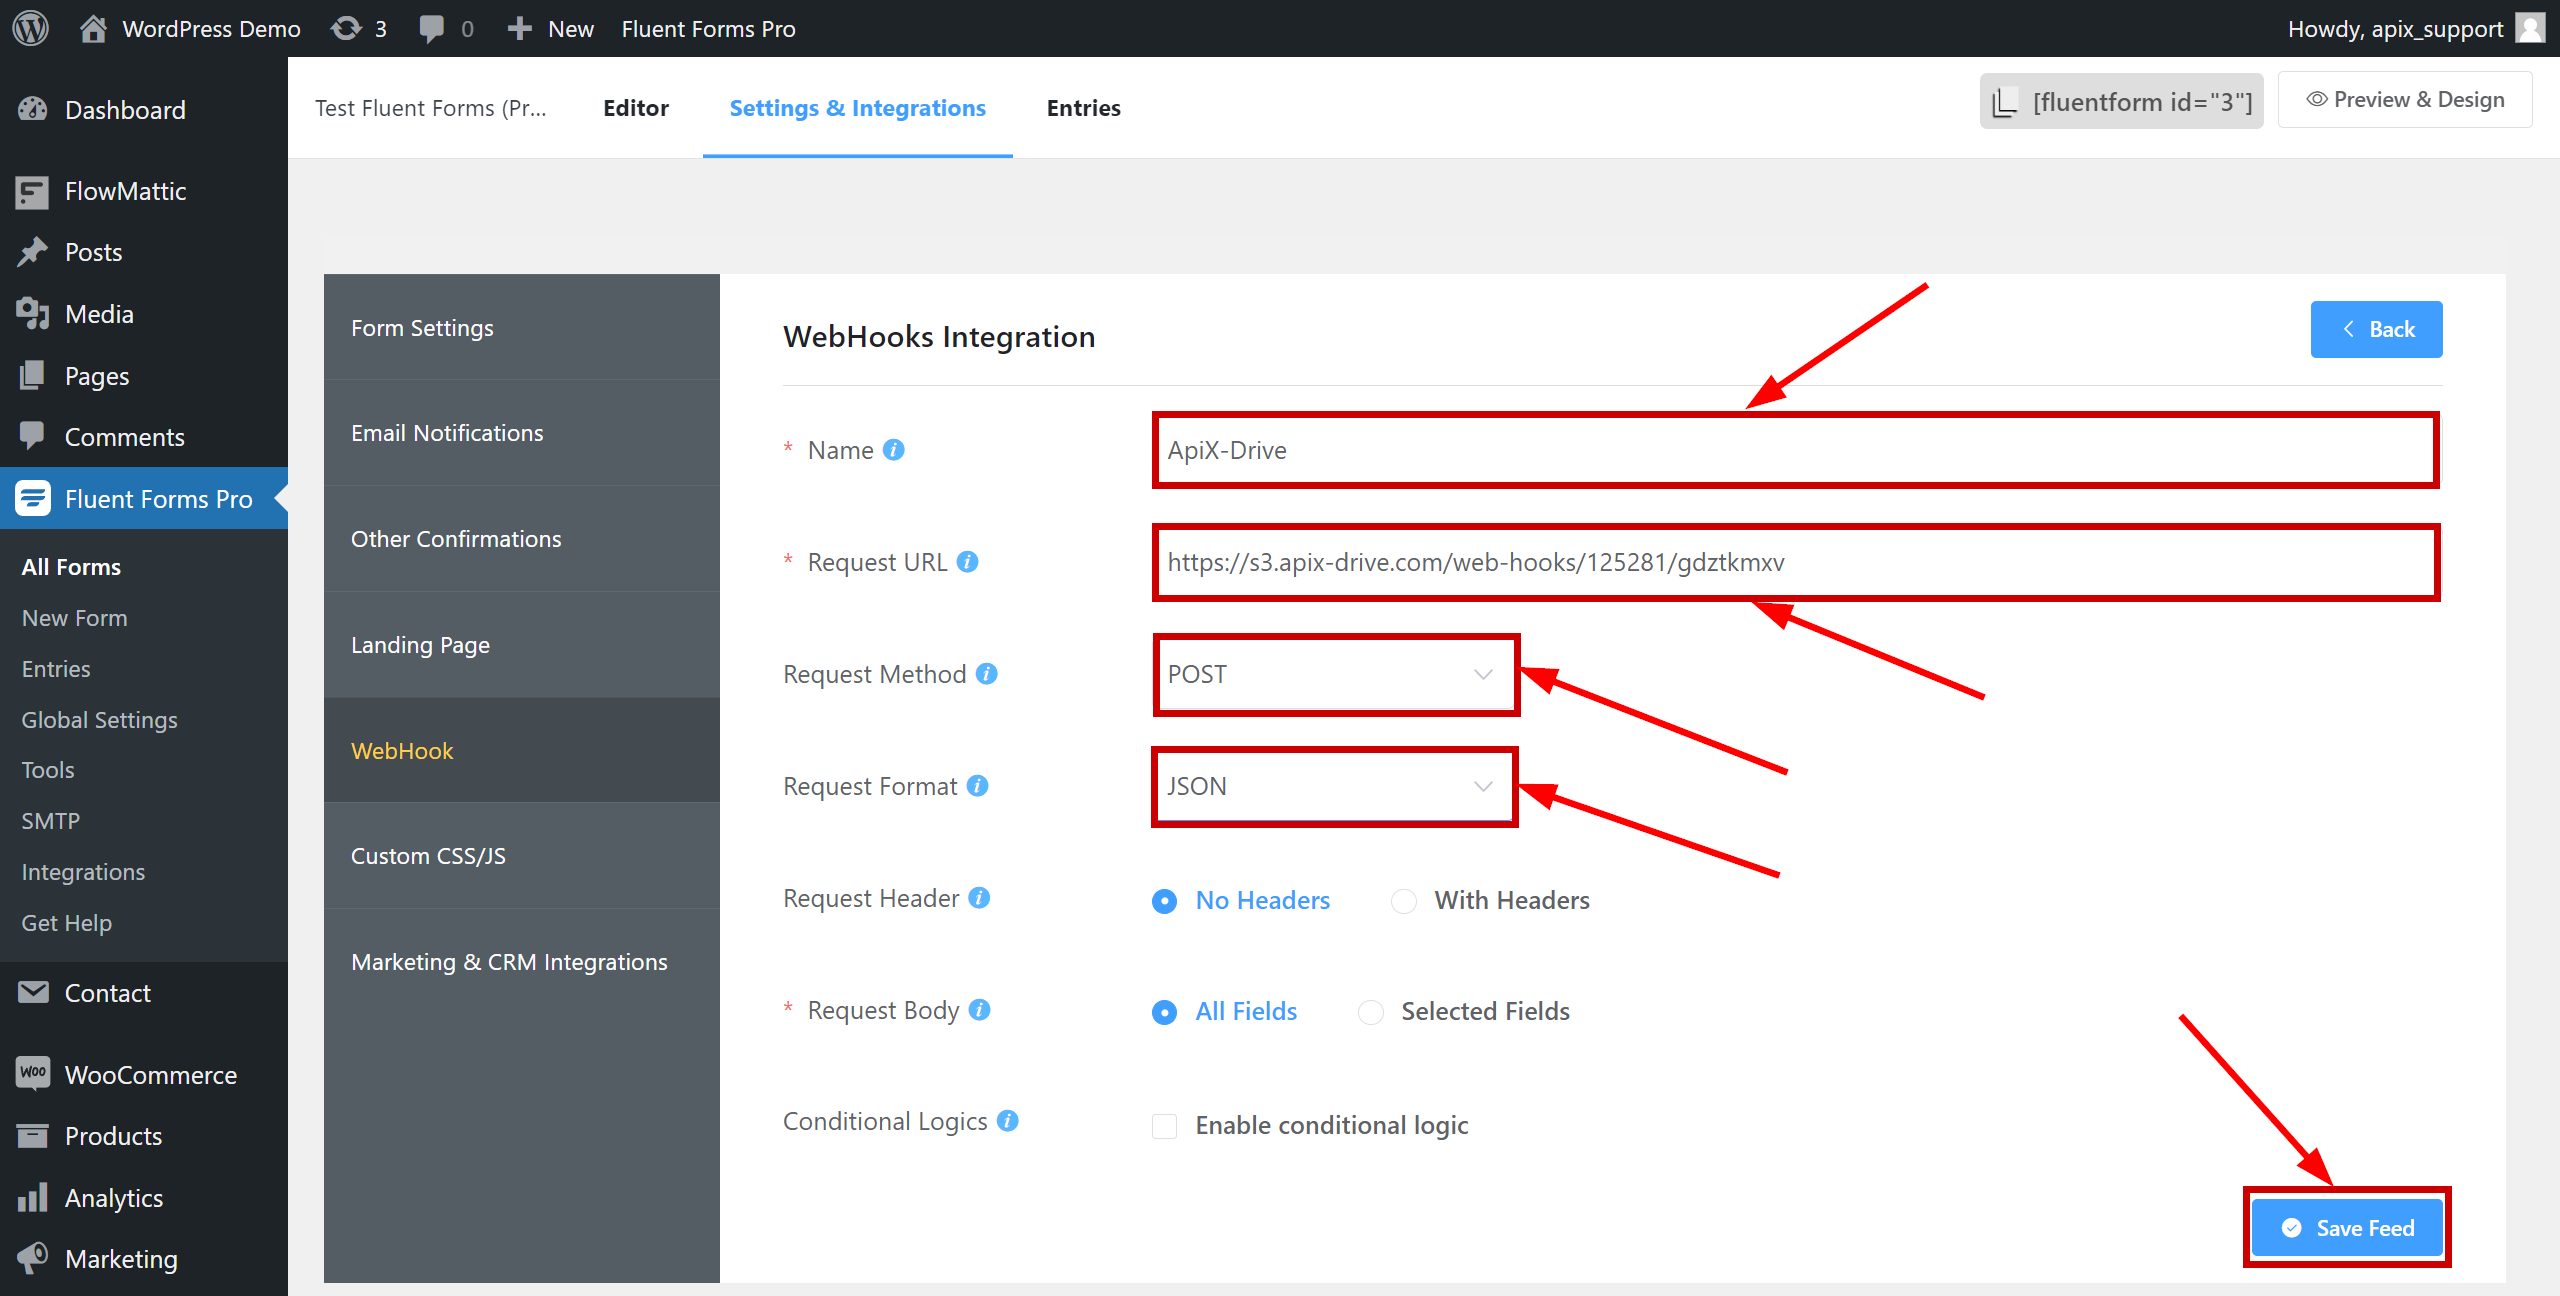The height and width of the screenshot is (1296, 2560).
Task: Open the Entries sidebar submenu link
Action: point(56,669)
